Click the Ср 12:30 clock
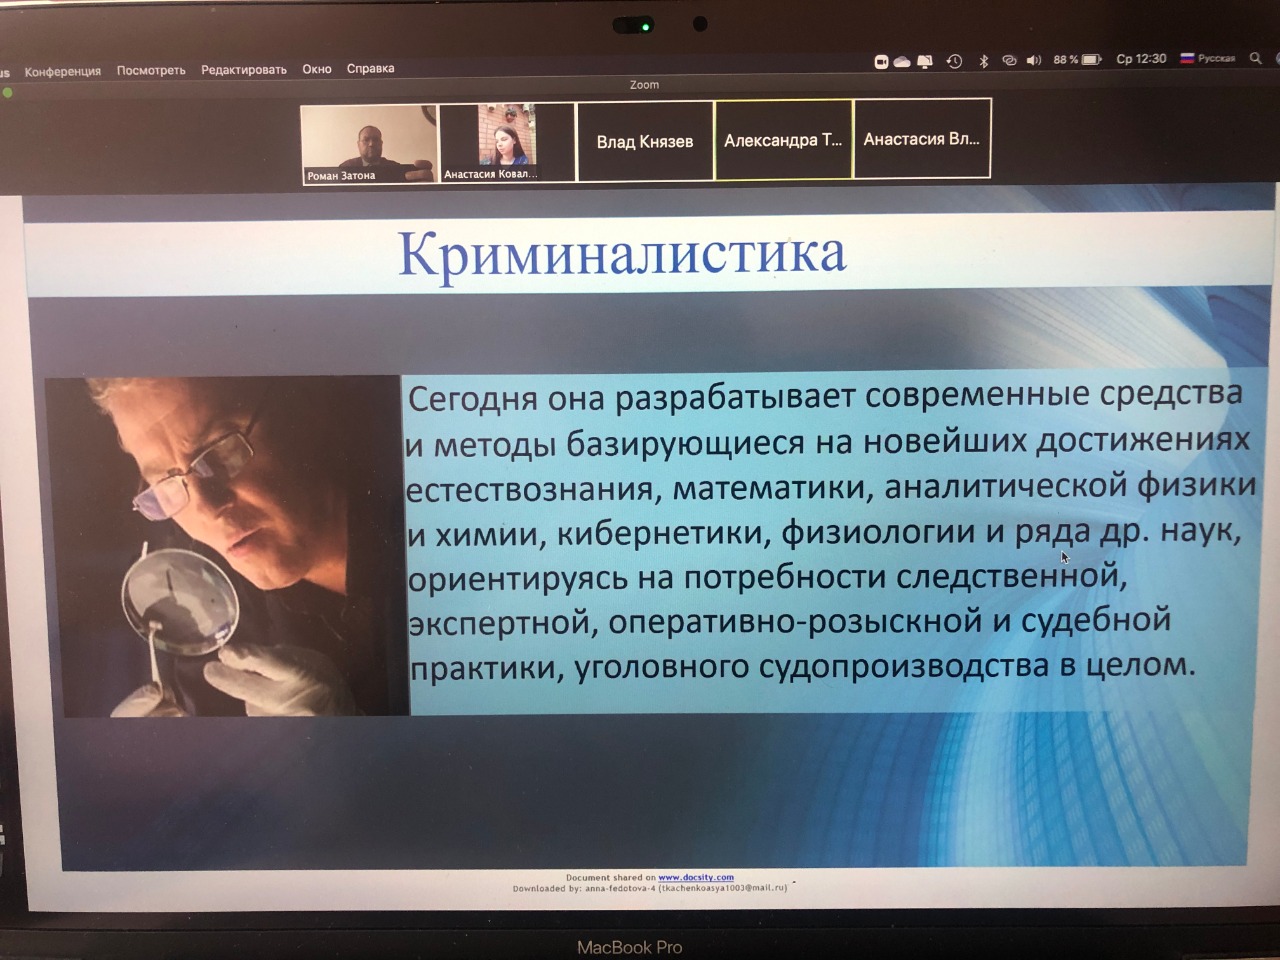Screen dimensions: 1280x960 tap(1141, 59)
